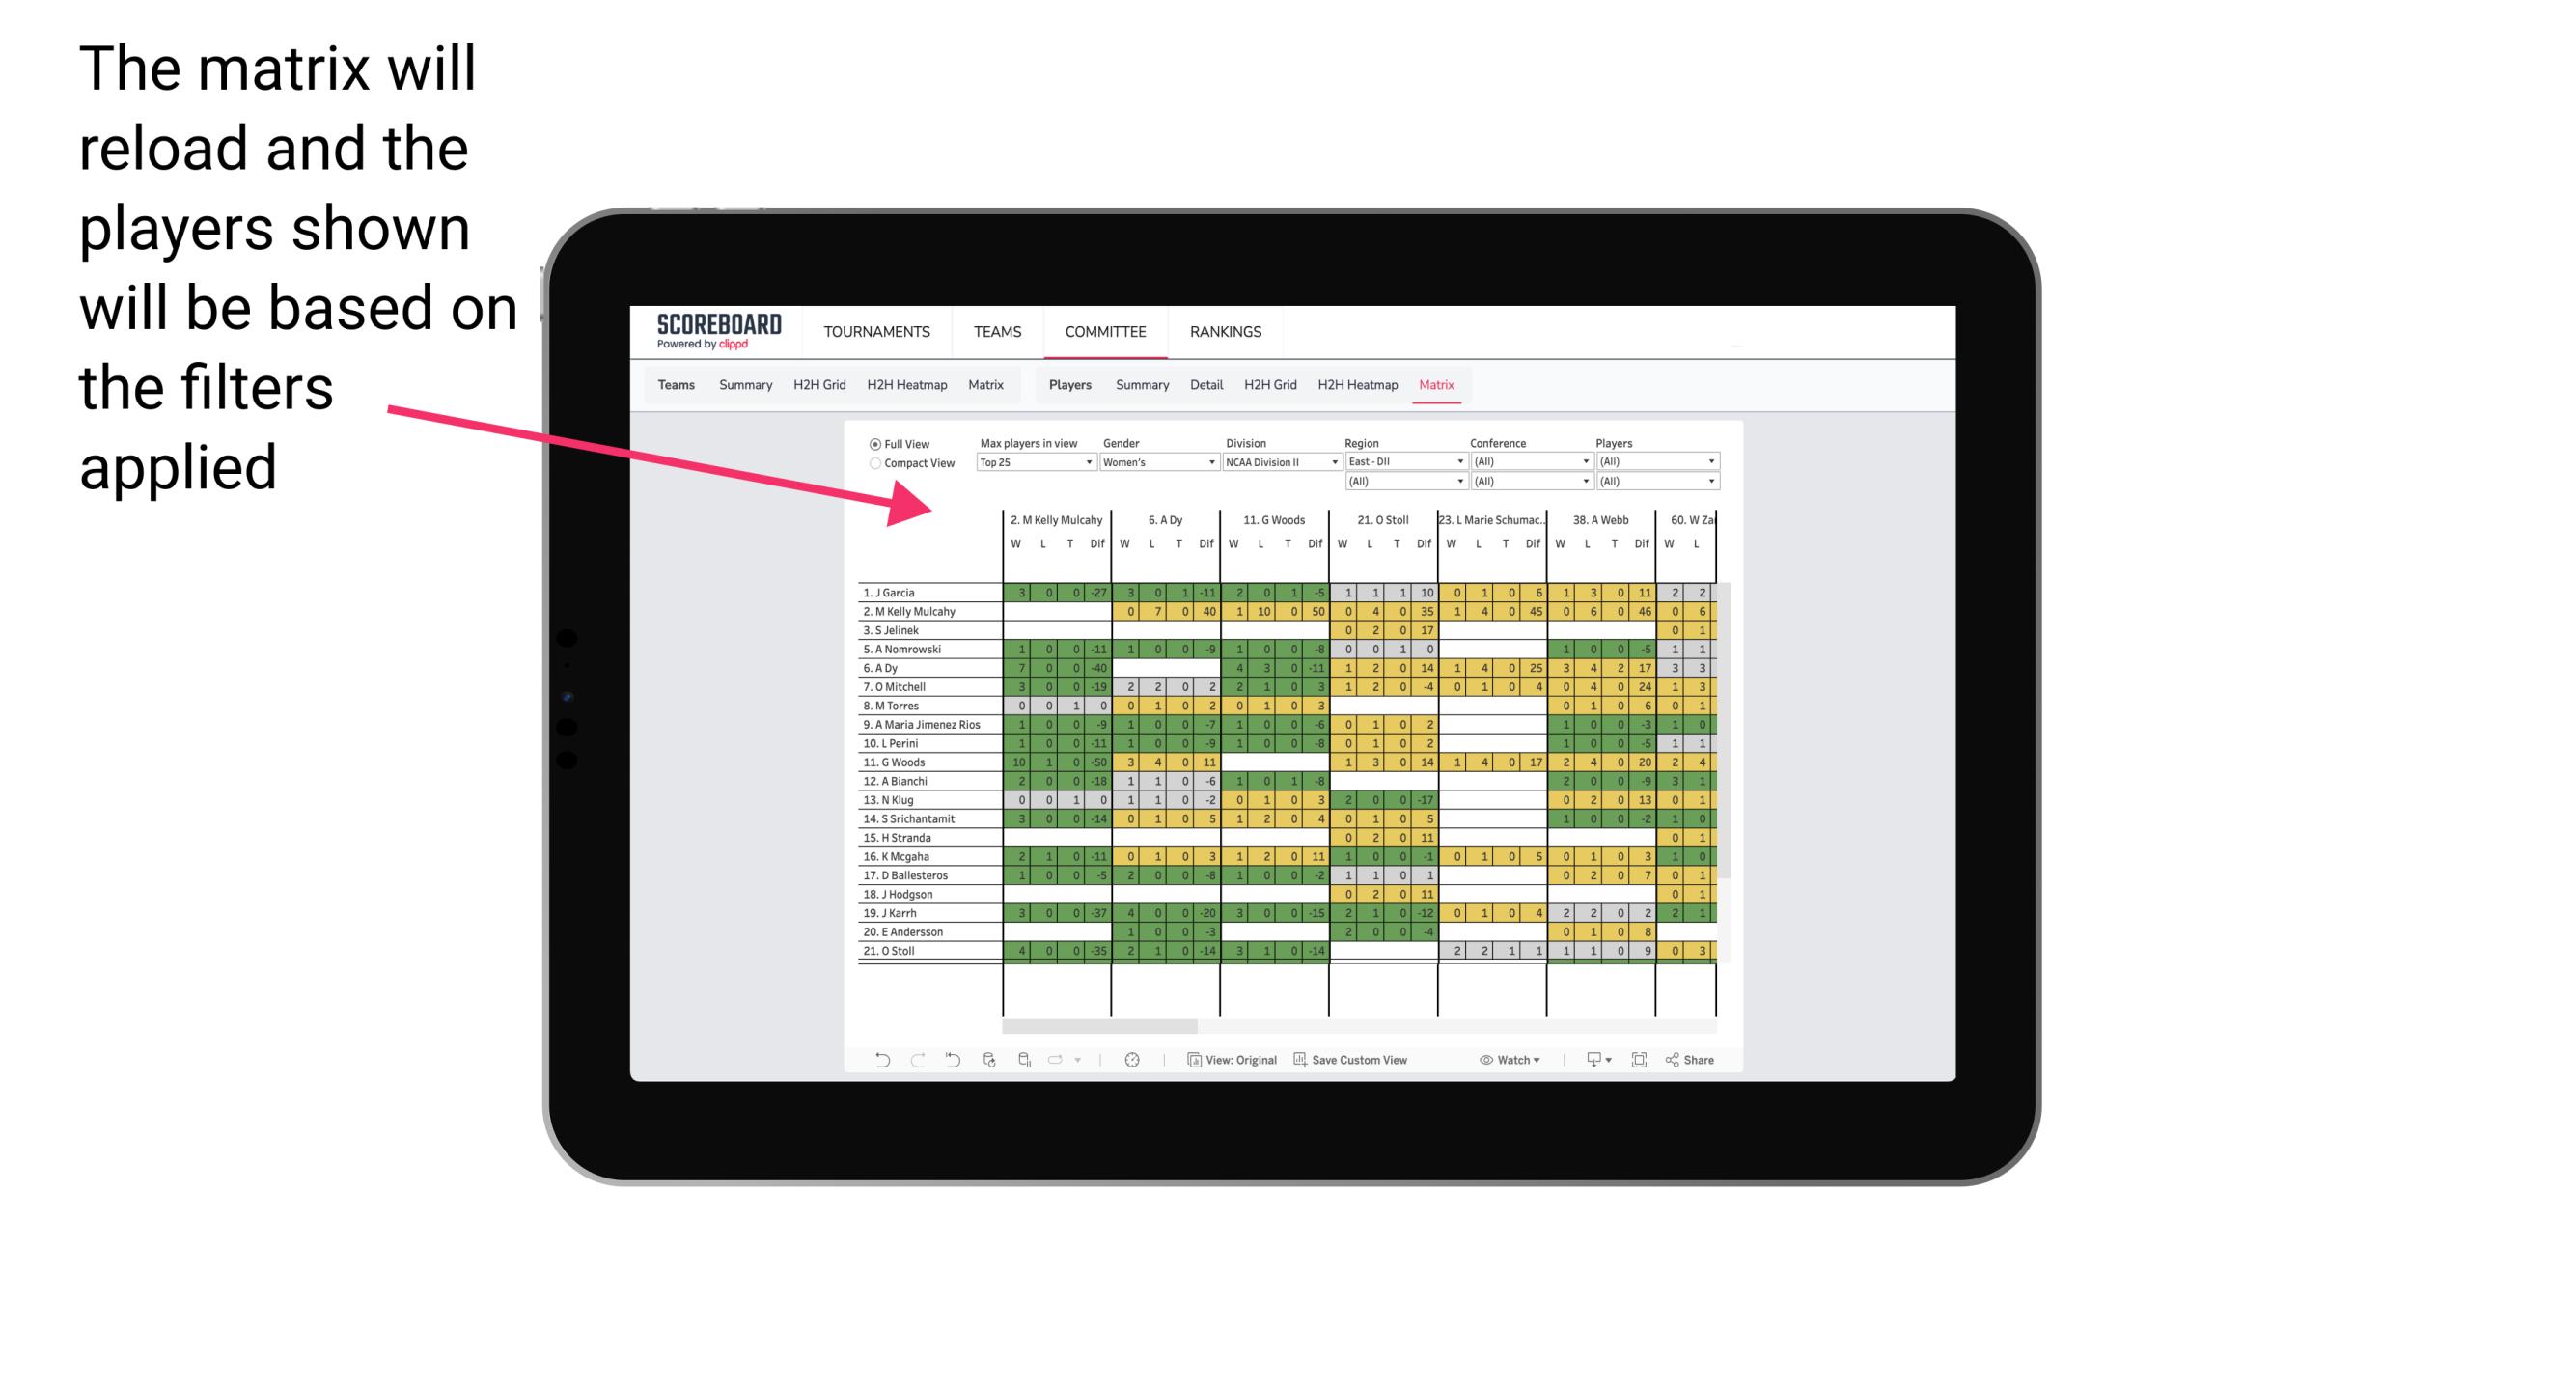Click the Watch button icon
Screen dimensions: 2576x1386
[1479, 1062]
